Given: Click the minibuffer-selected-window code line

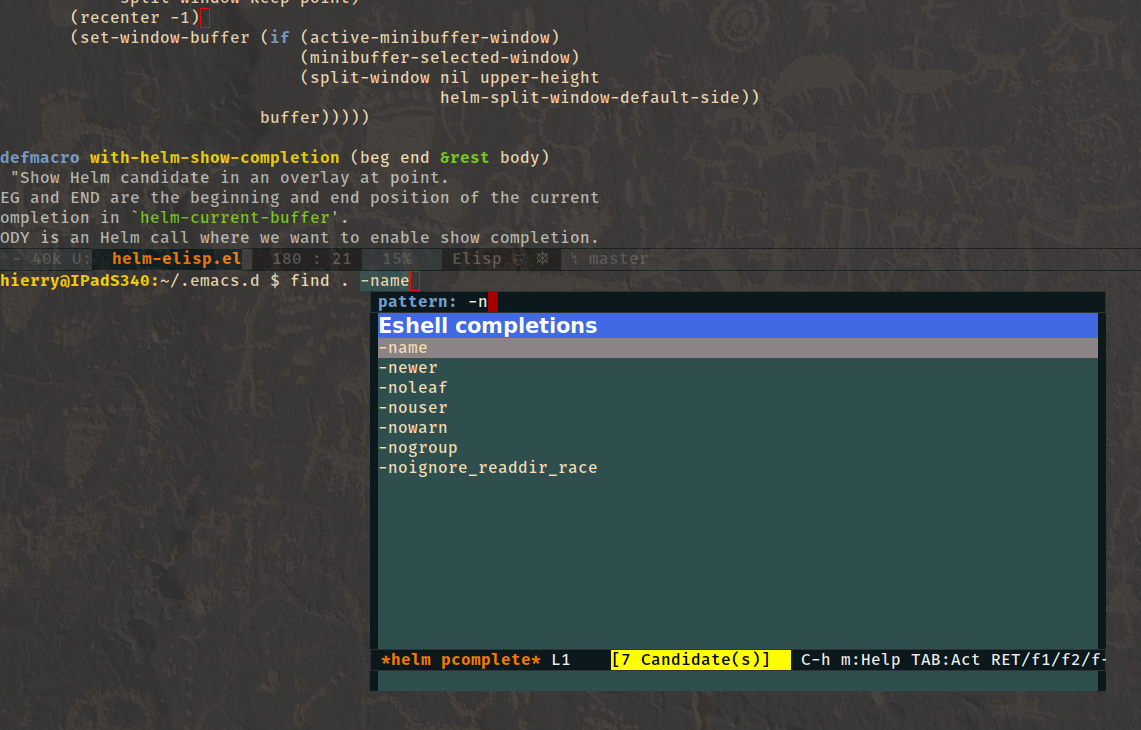Looking at the screenshot, I should 440,57.
